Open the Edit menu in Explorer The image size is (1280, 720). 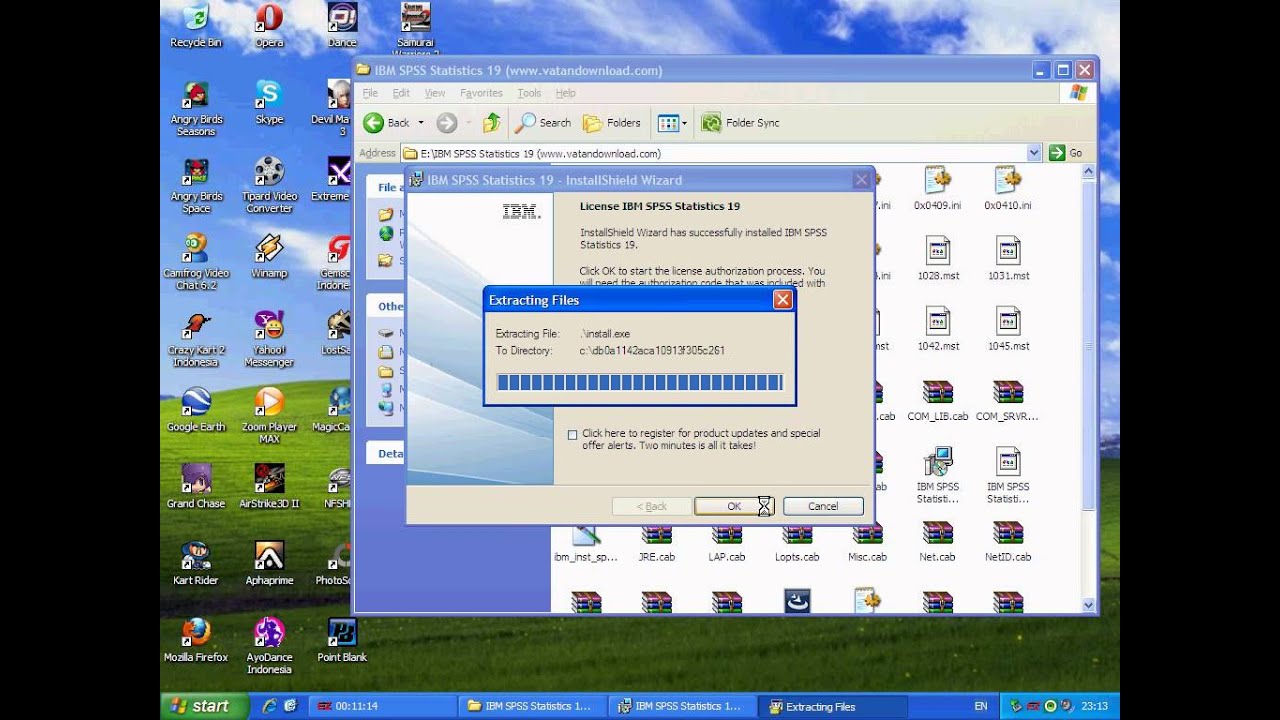pos(401,93)
